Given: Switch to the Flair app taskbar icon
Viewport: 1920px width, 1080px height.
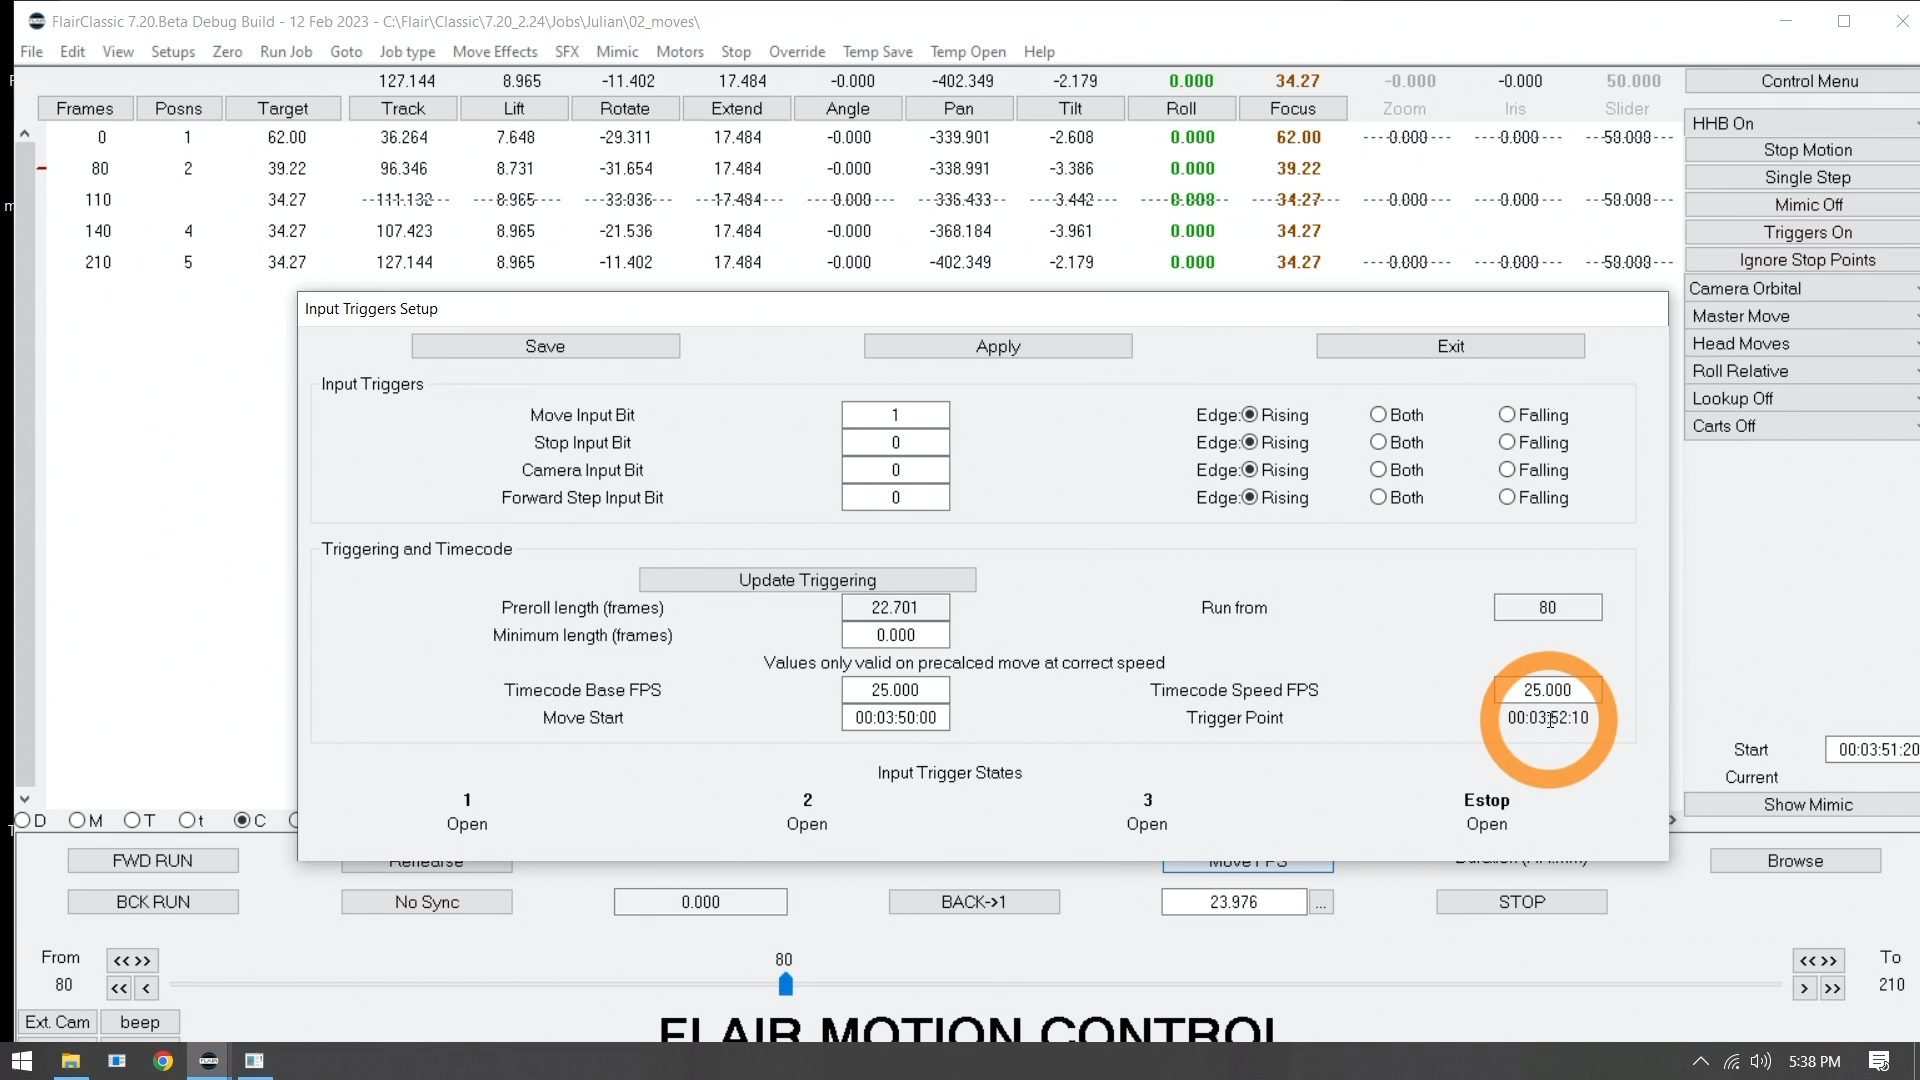Looking at the screenshot, I should pyautogui.click(x=209, y=1061).
